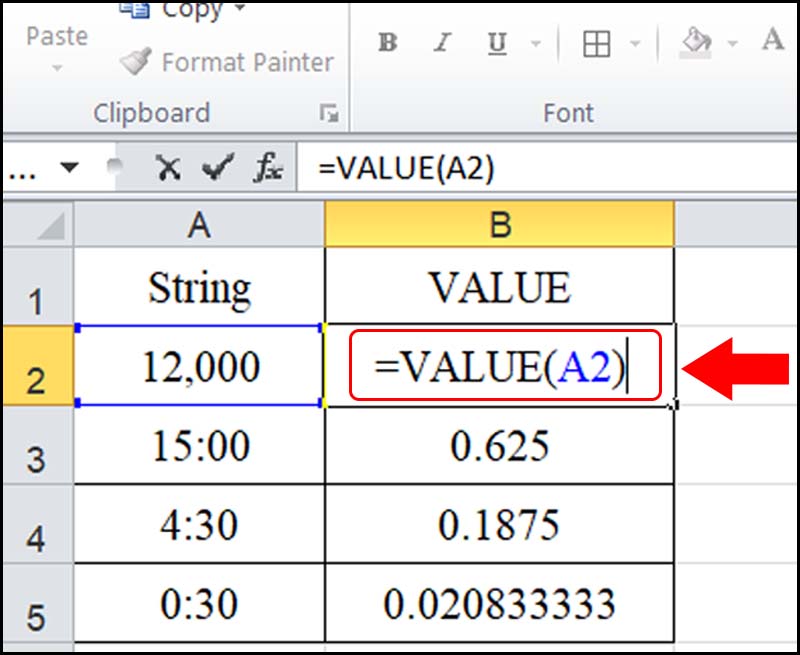Click the Borders icon
800x655 pixels.
[x=596, y=43]
